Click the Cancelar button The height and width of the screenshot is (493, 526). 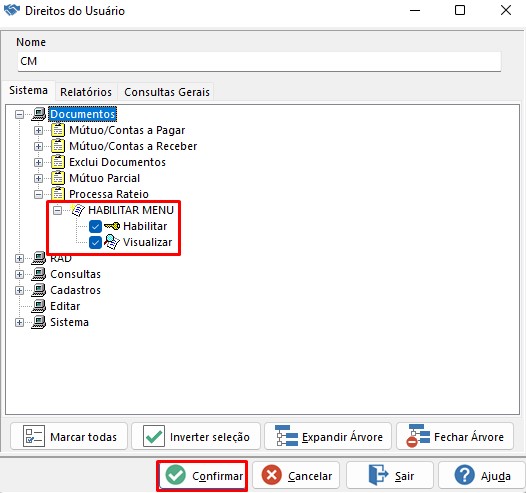click(x=296, y=475)
